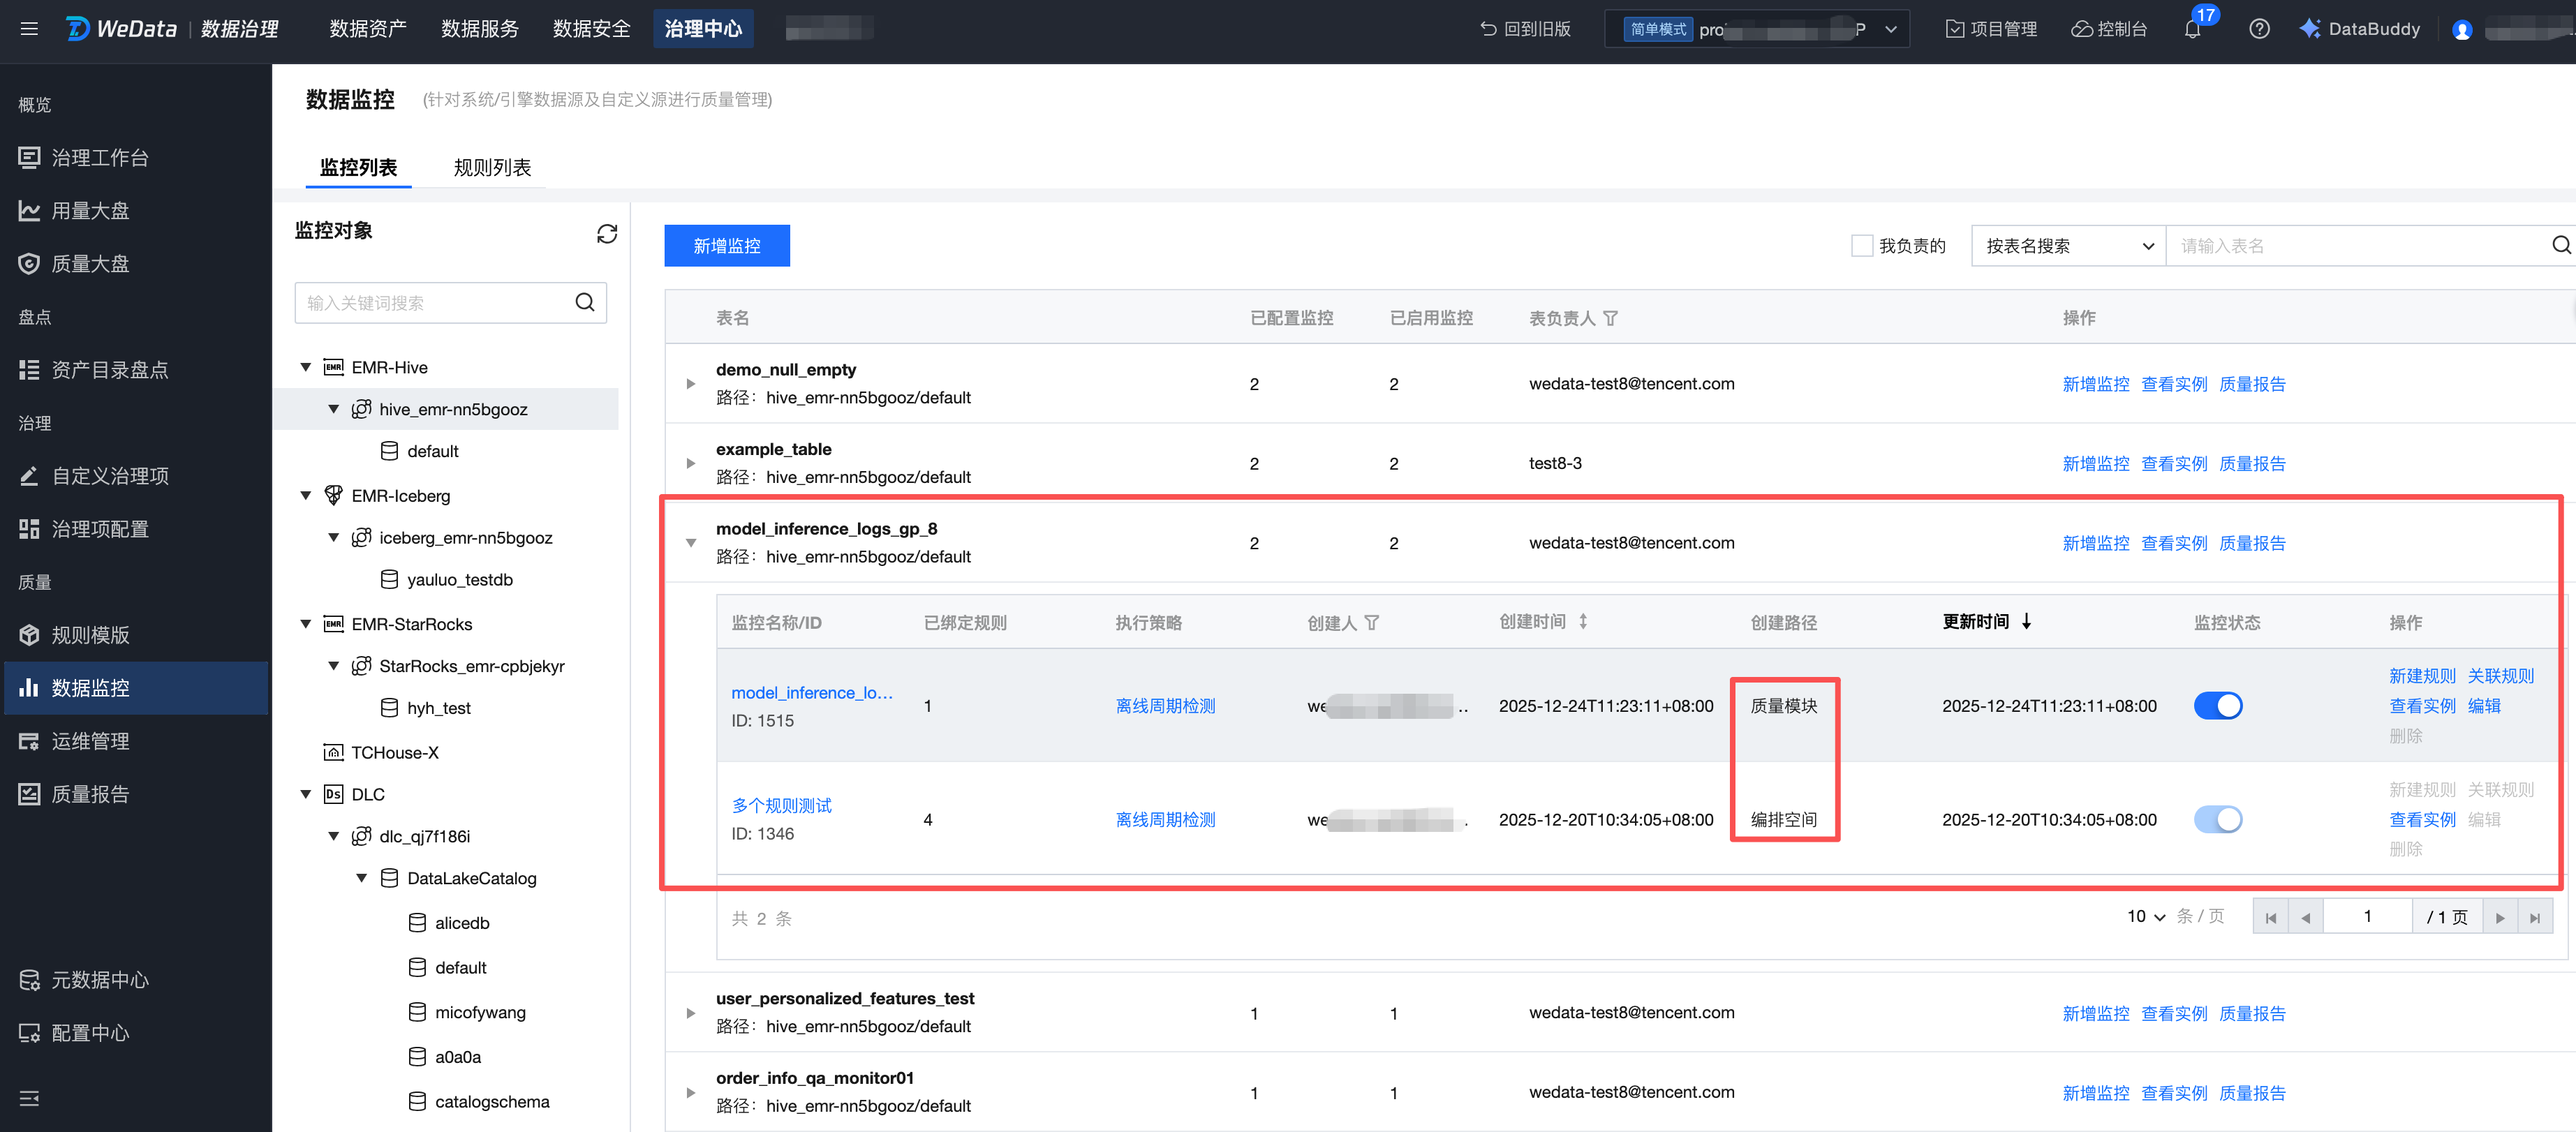Open 数据安全 in top menu

point(591,29)
